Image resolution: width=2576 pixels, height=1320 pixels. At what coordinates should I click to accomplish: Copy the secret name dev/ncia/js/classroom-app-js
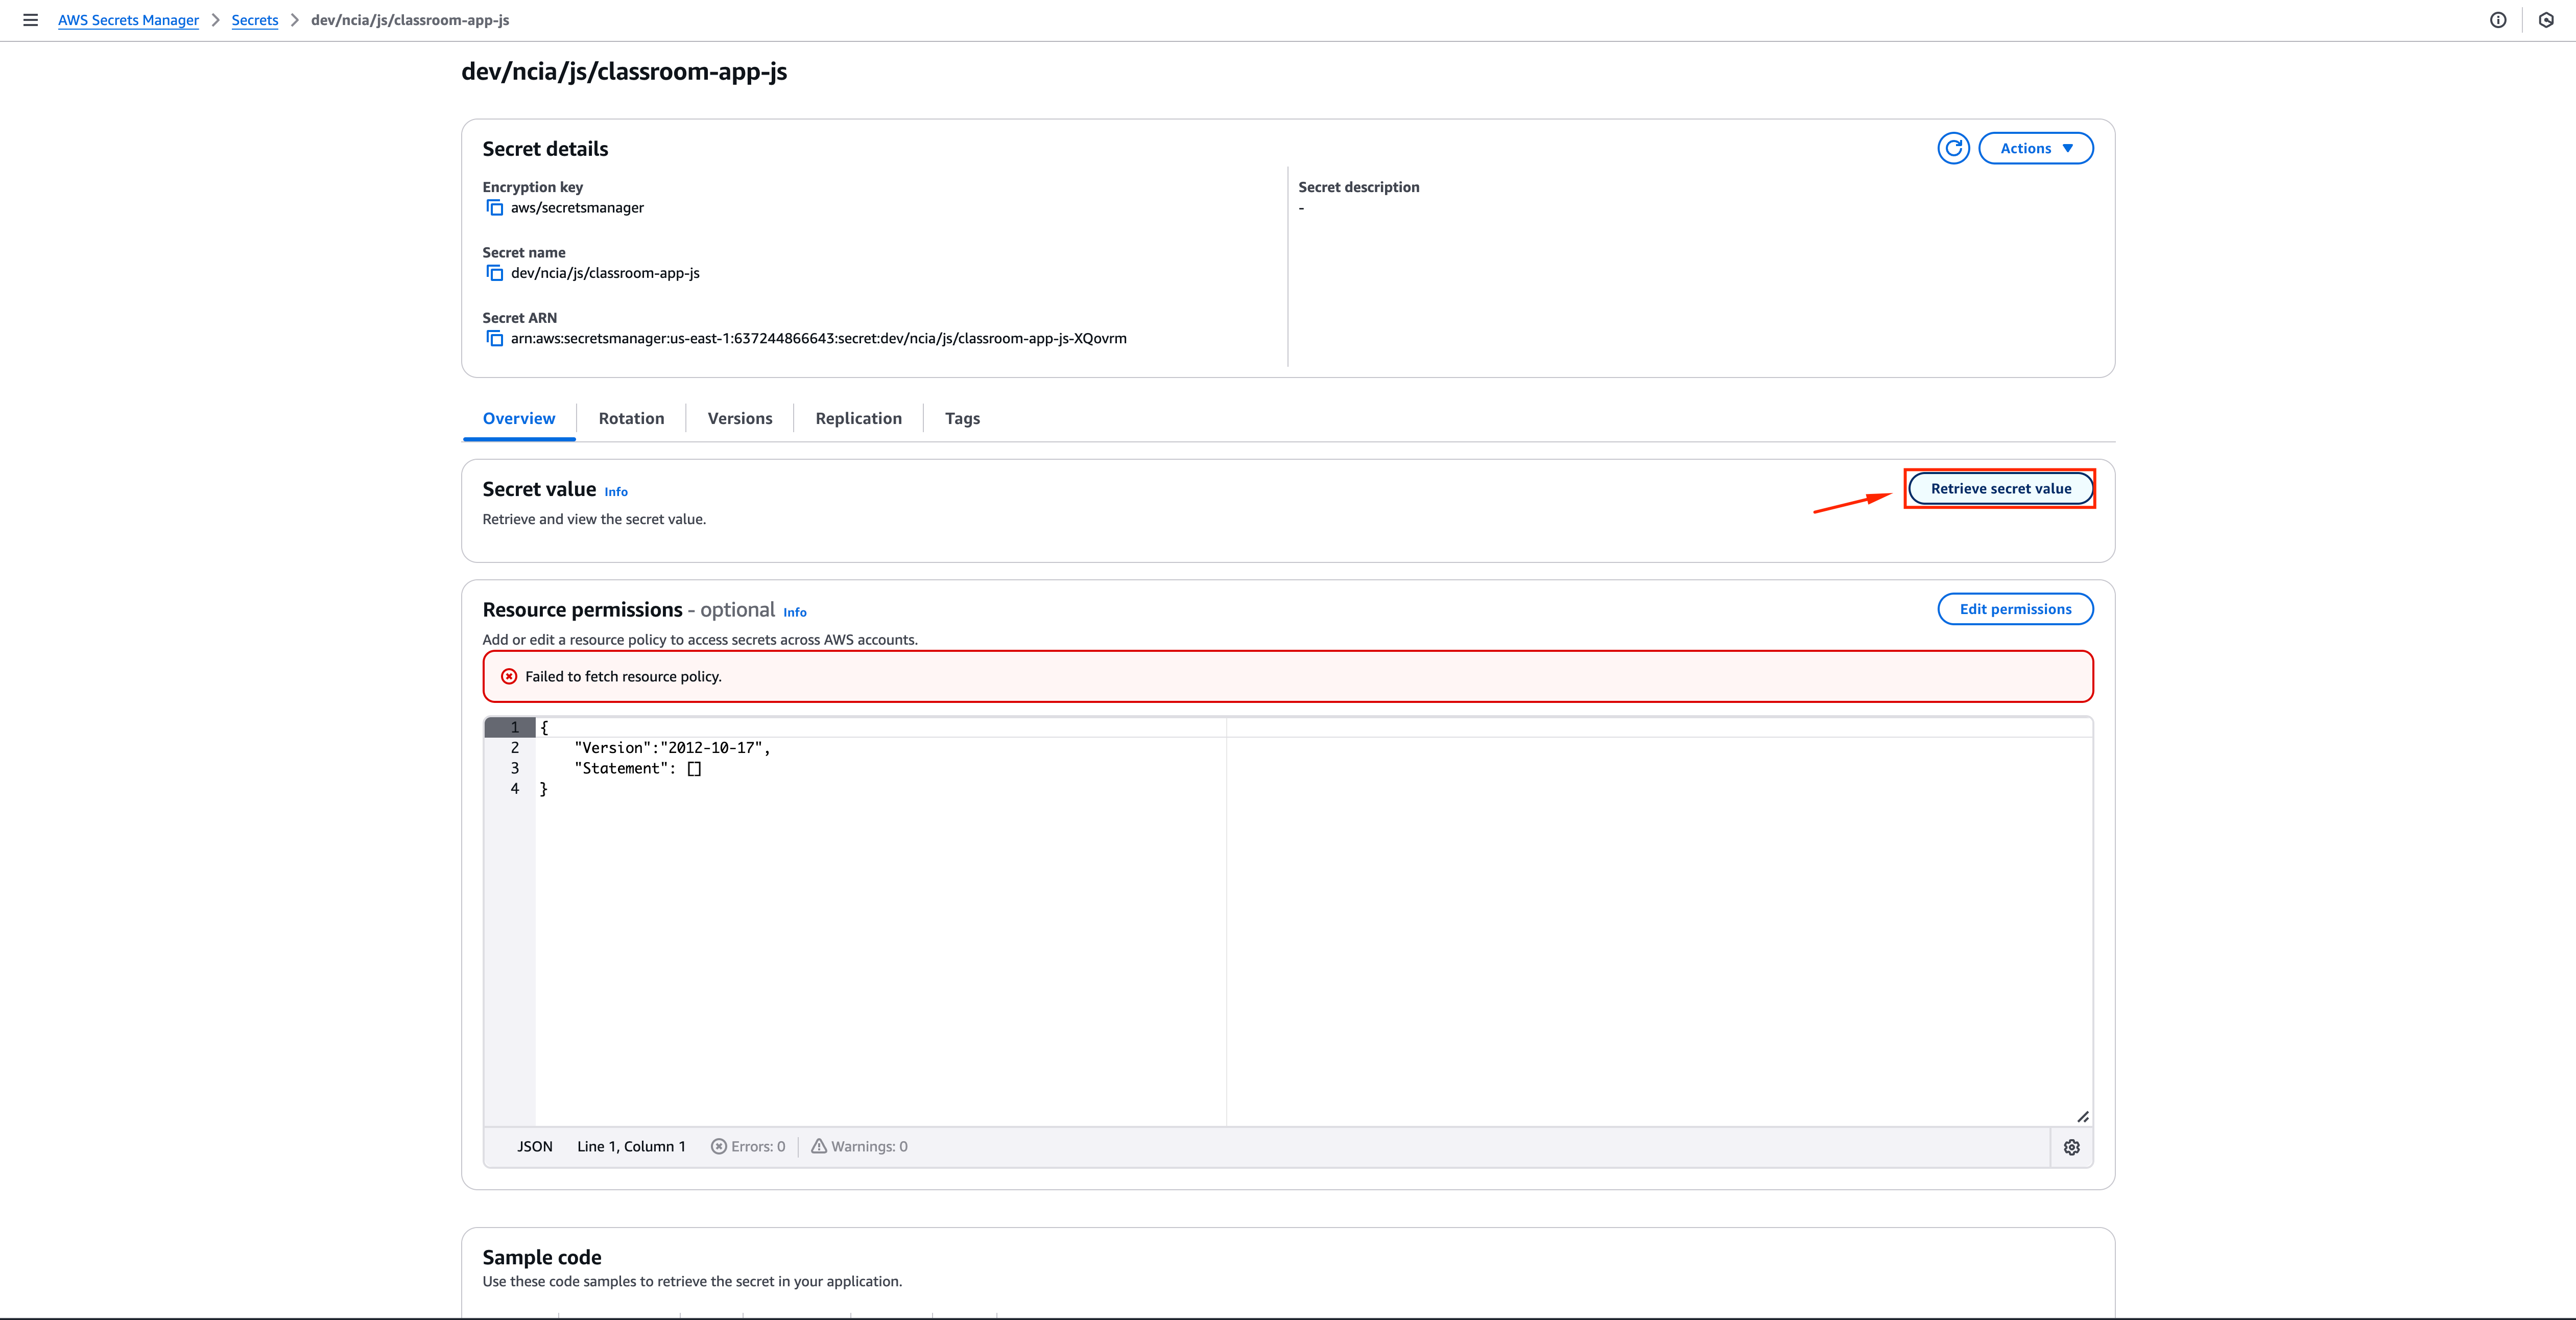coord(495,273)
